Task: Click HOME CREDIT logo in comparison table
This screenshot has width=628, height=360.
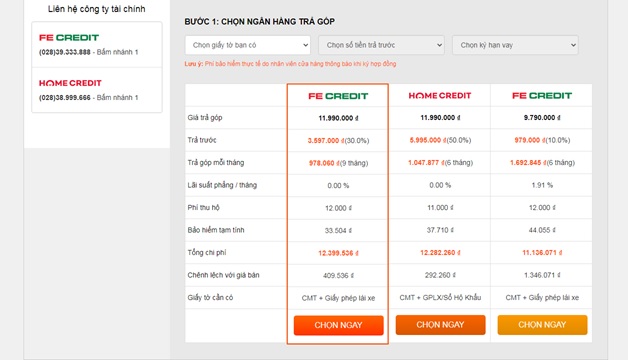Action: point(440,96)
